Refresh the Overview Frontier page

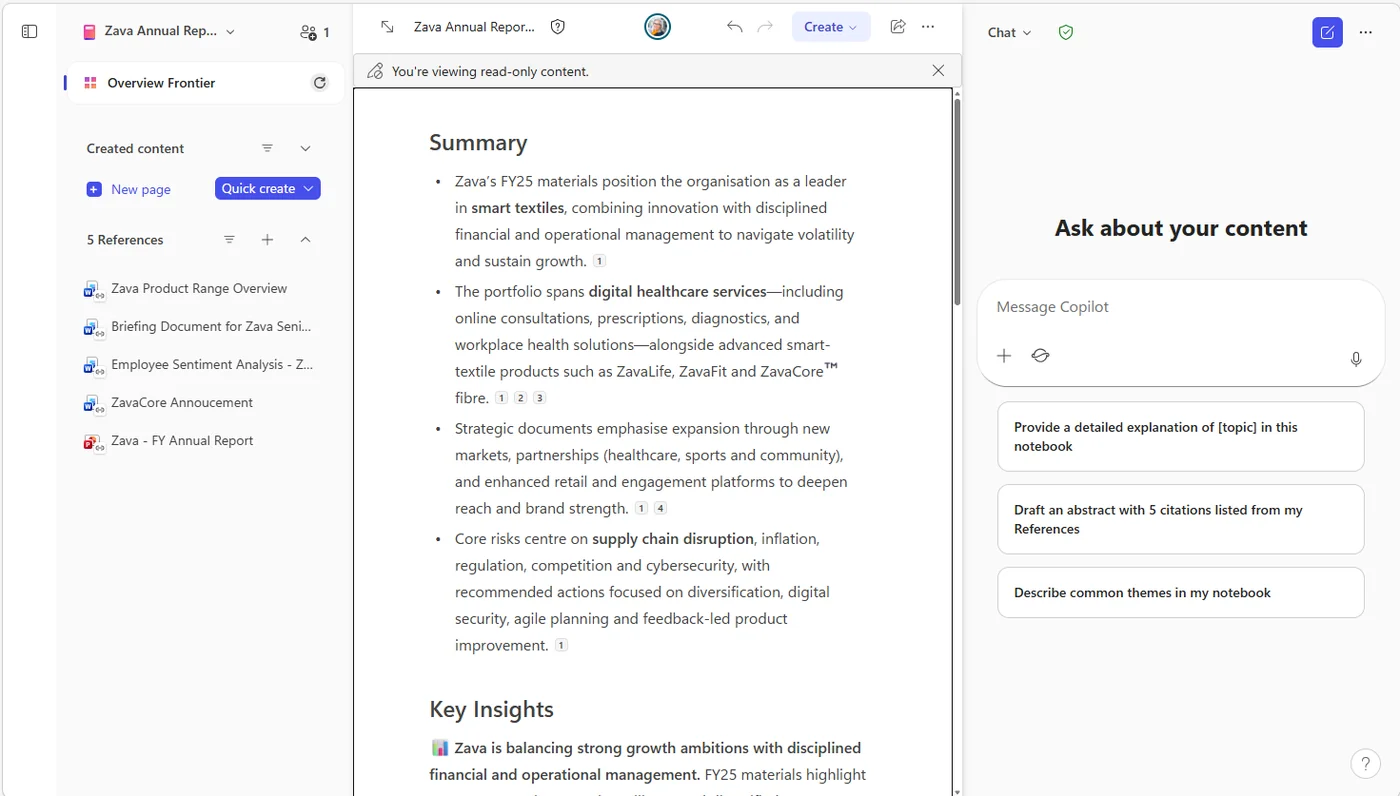(x=320, y=83)
